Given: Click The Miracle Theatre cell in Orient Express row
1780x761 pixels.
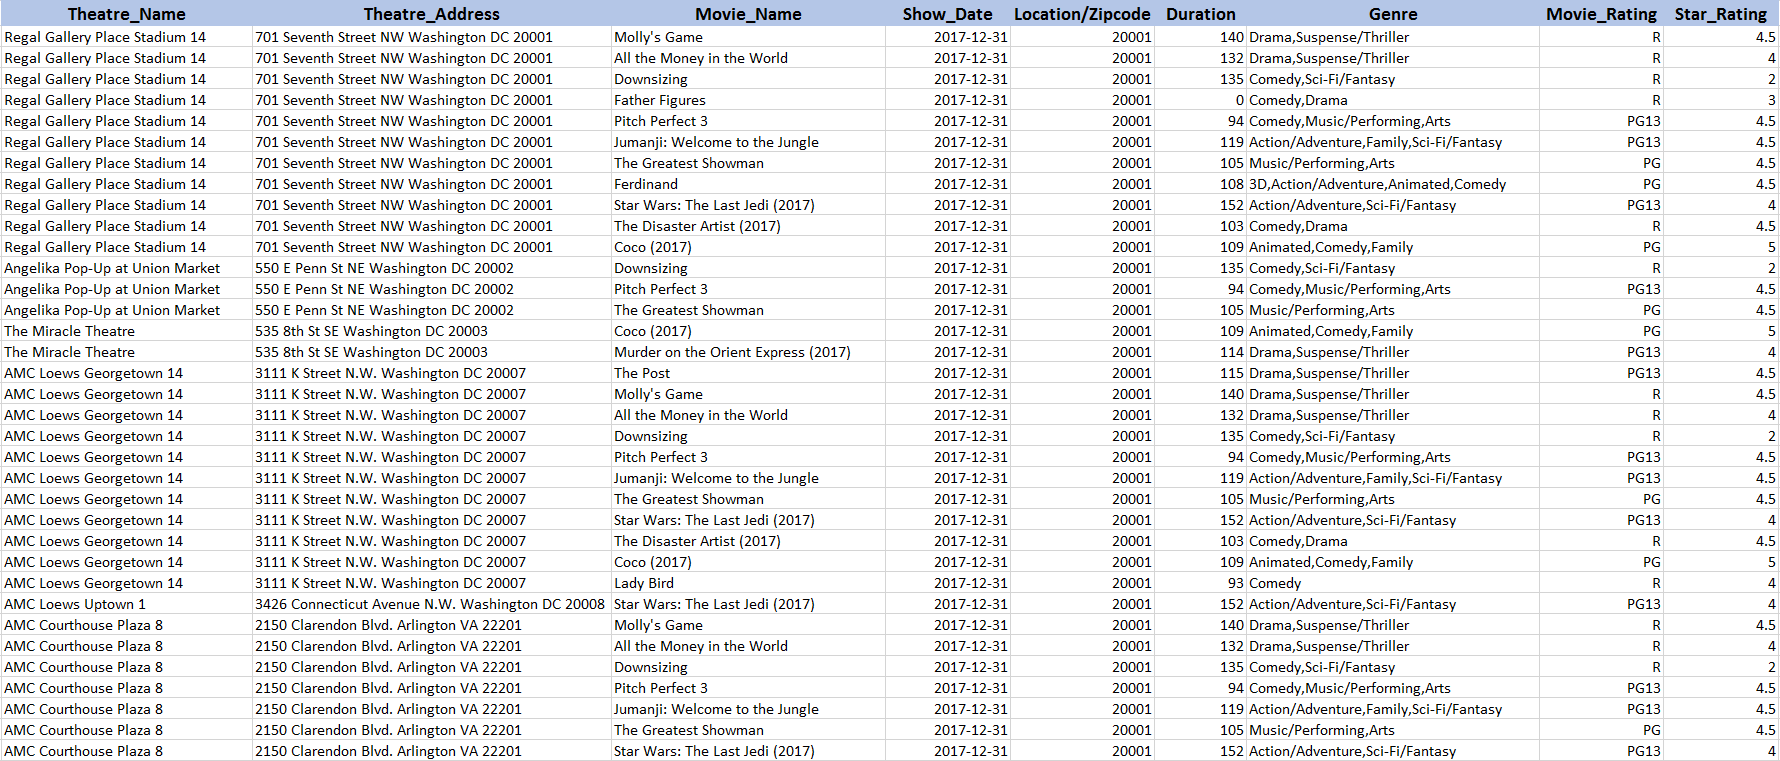Looking at the screenshot, I should tap(126, 352).
